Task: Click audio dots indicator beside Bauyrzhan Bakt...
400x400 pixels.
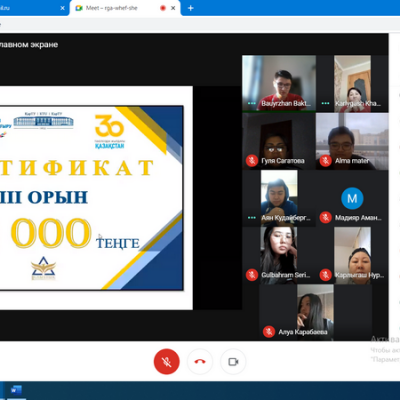Action: [x=252, y=103]
